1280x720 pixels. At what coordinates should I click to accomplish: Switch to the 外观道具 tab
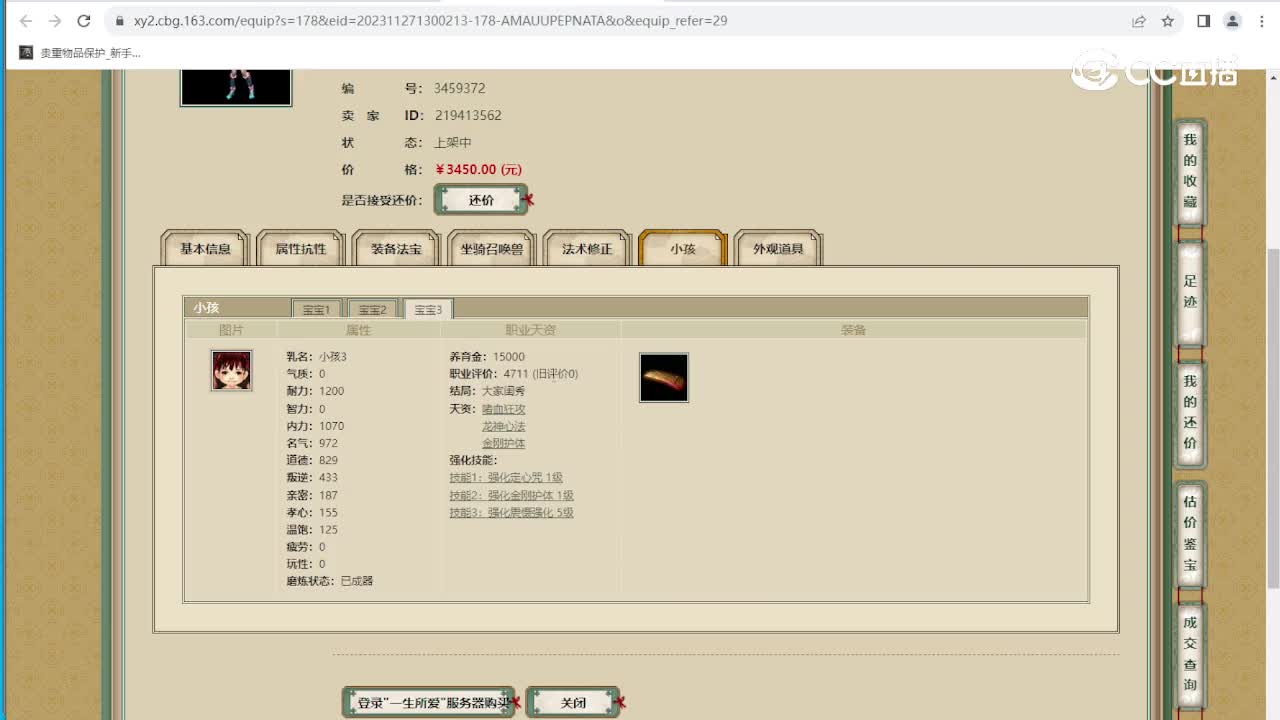778,249
